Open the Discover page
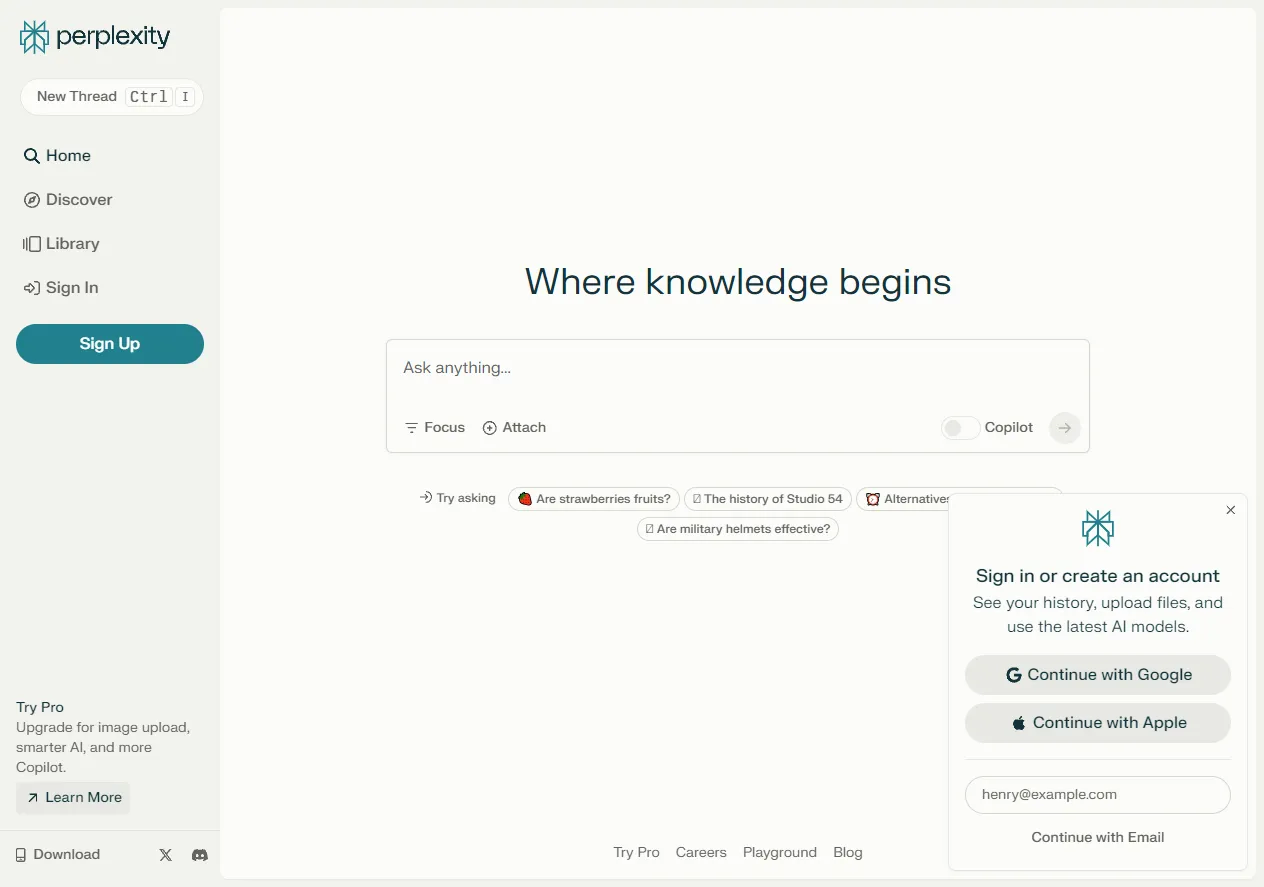 [68, 200]
